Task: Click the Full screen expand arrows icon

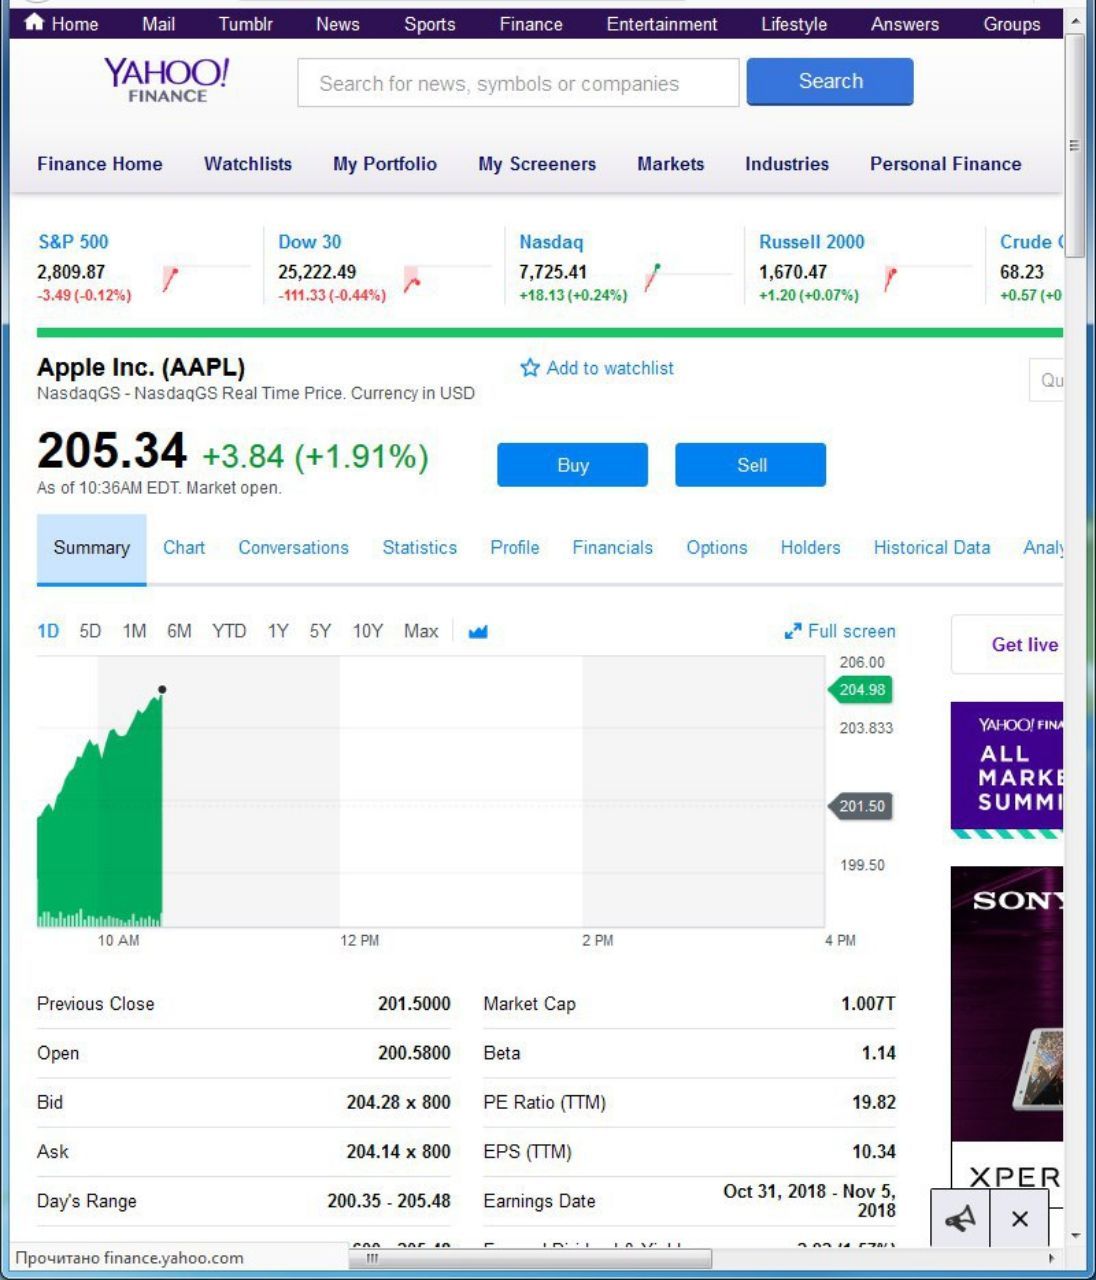Action: coord(793,631)
